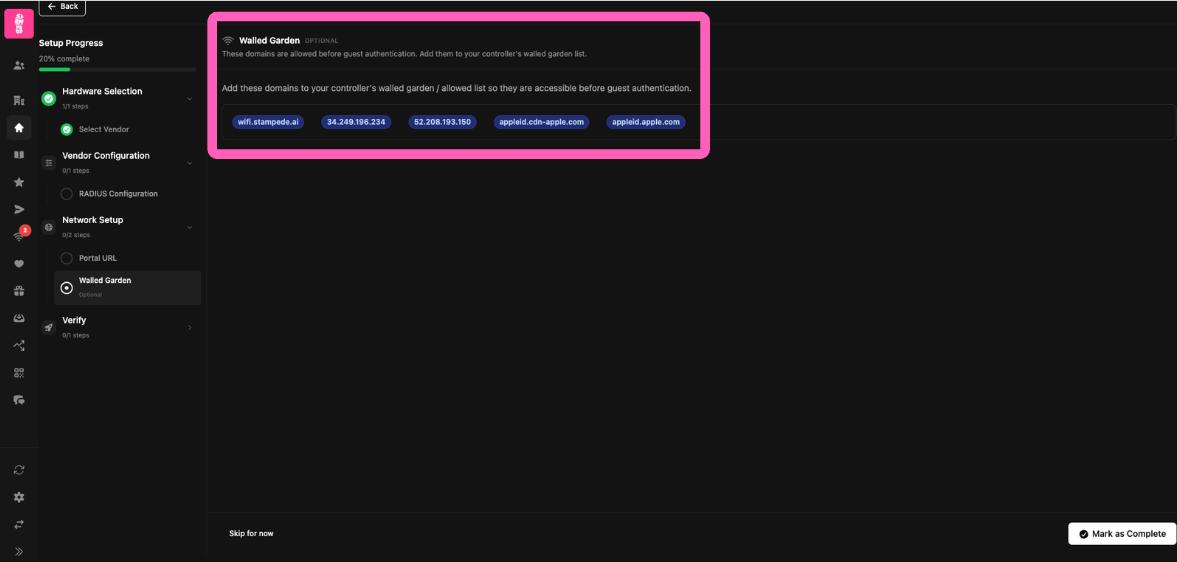The image size is (1177, 562).
Task: Click Skip for now link
Action: coord(251,534)
